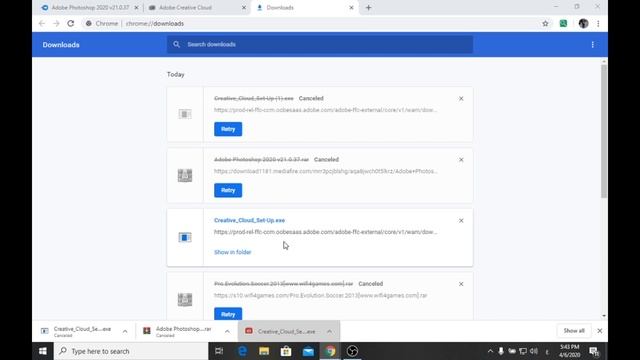Open the network tray icon

[x=523, y=351]
